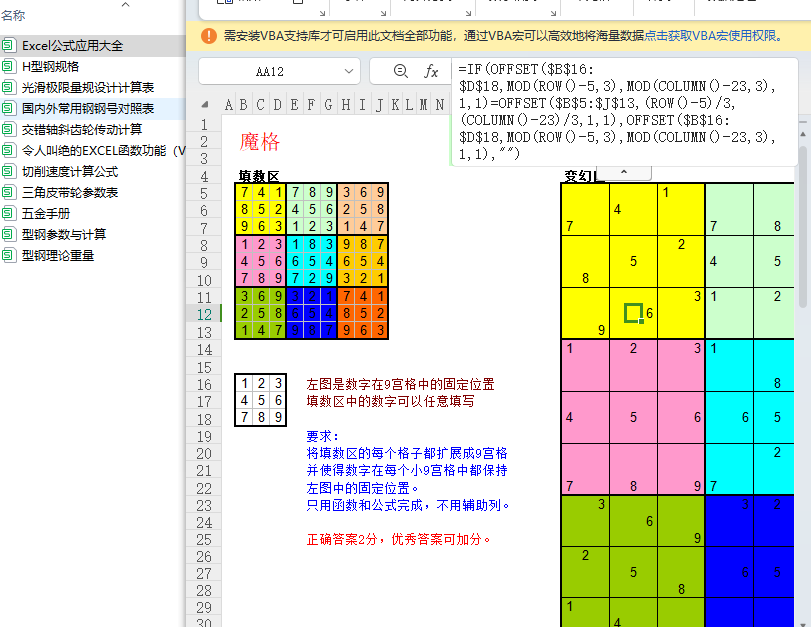Open the Excel公式应用大全 file
The width and height of the screenshot is (811, 627).
click(x=72, y=46)
